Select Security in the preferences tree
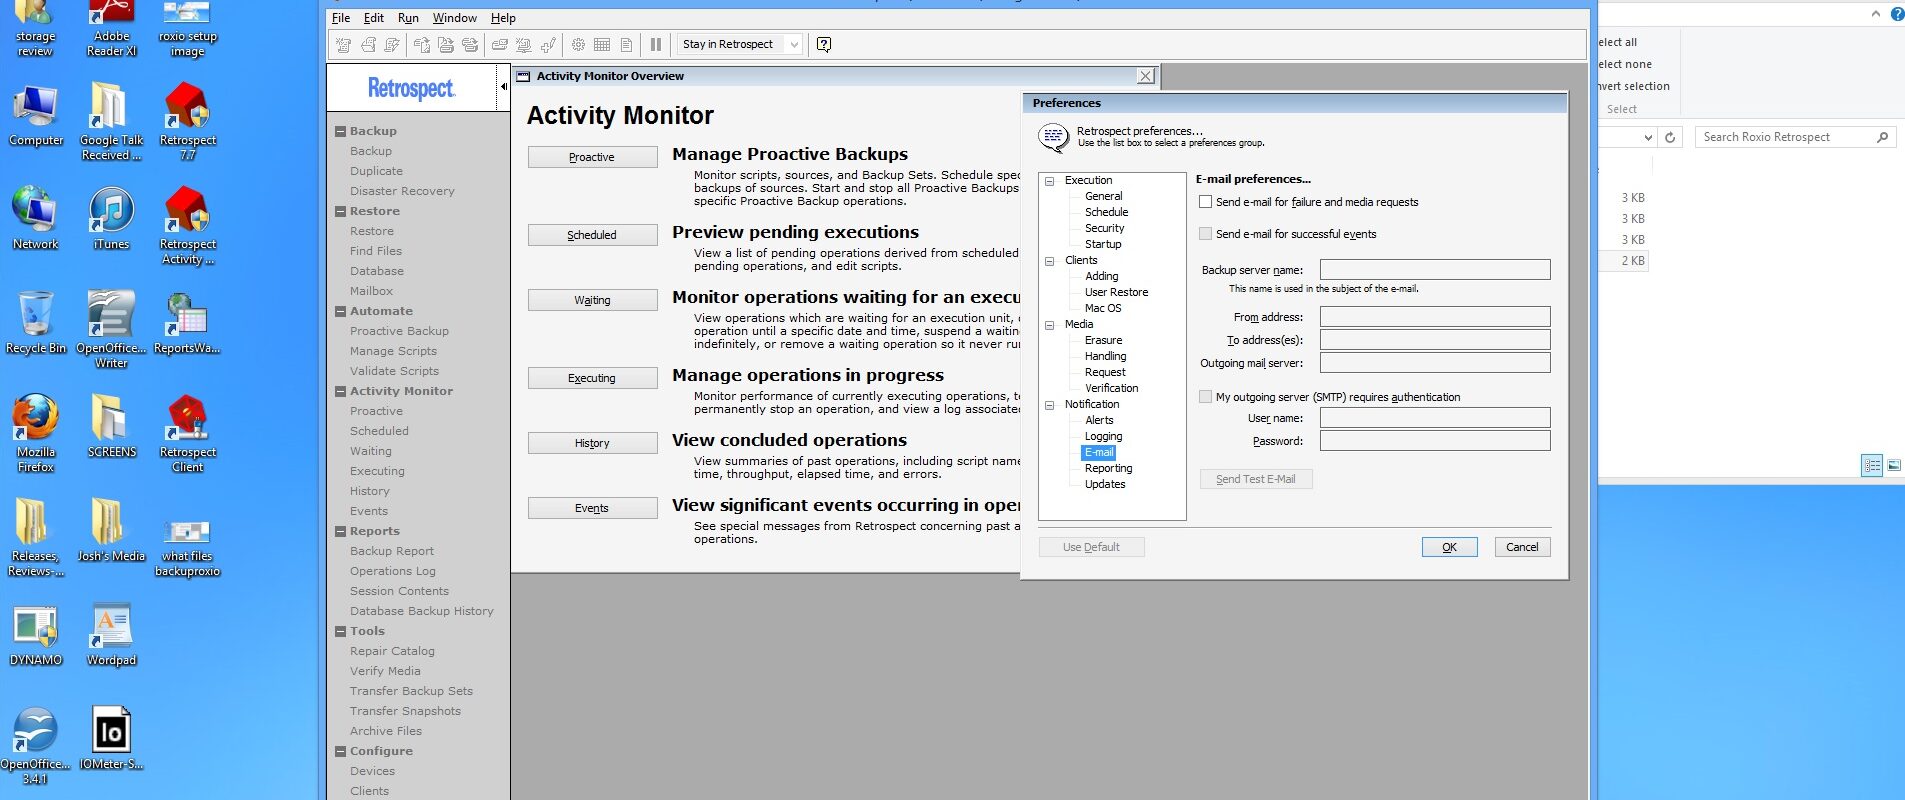The height and width of the screenshot is (800, 1905). pyautogui.click(x=1104, y=228)
